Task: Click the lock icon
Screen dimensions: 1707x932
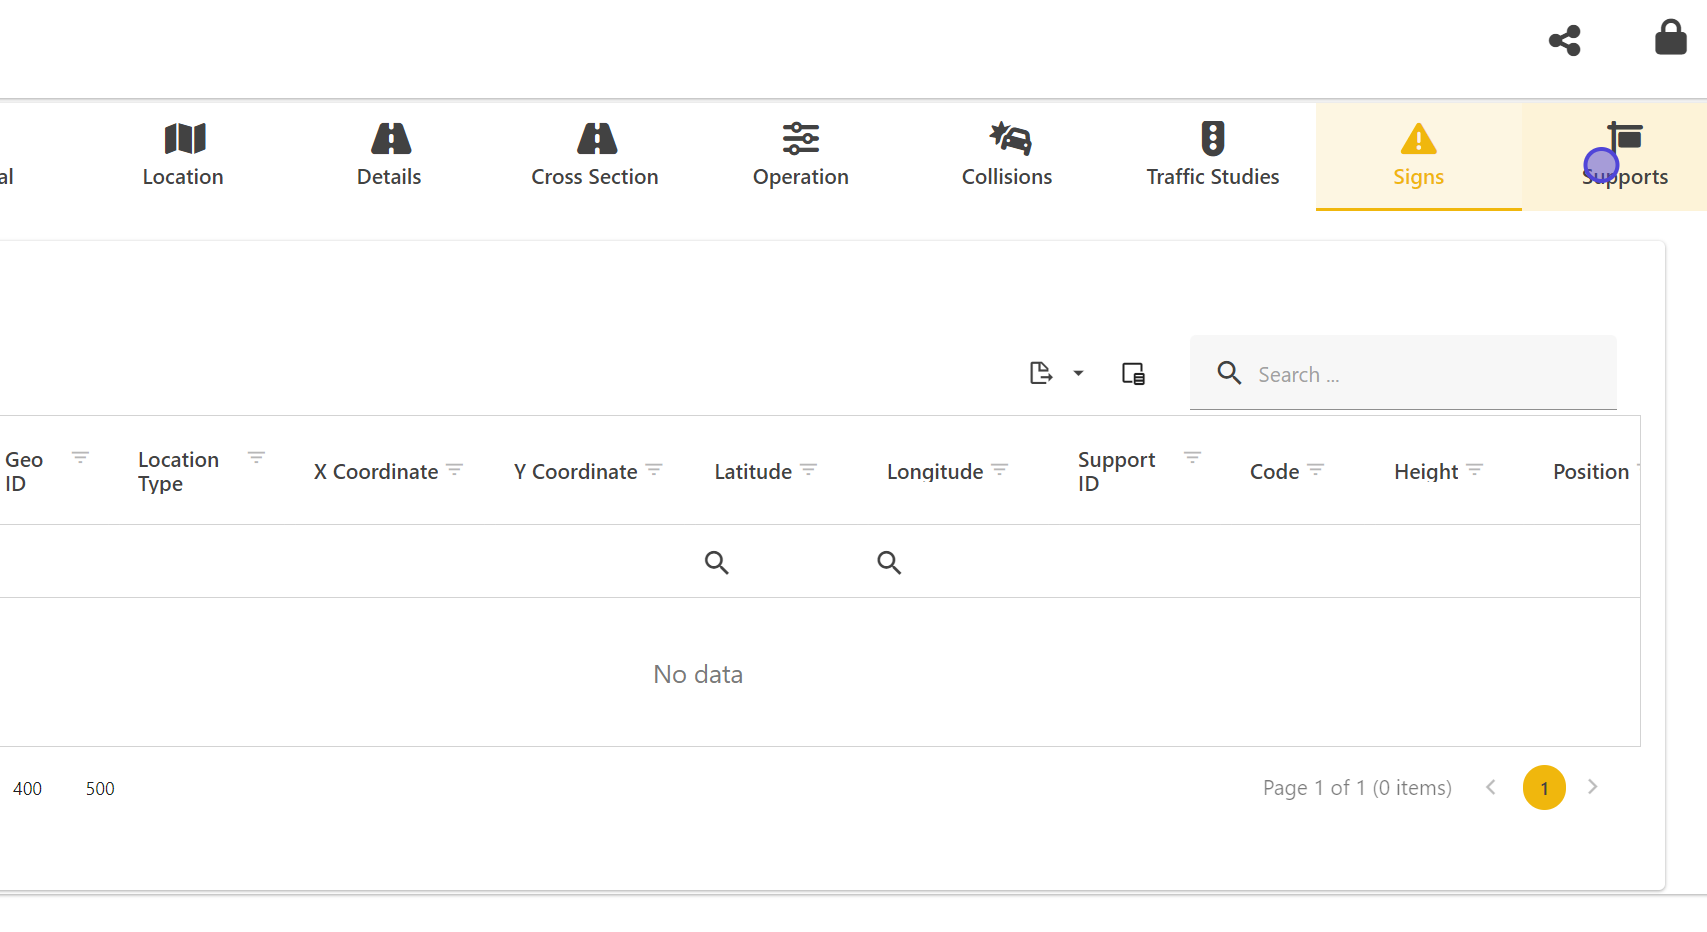Action: 1670,38
